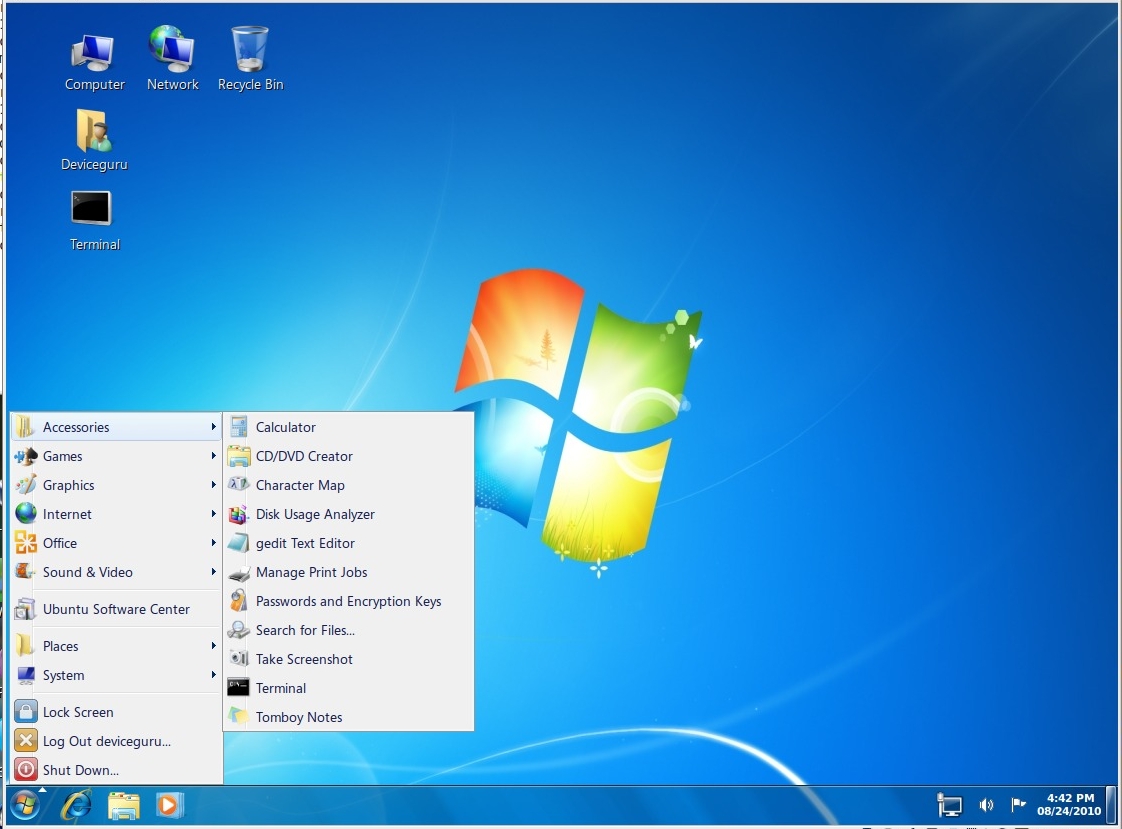The image size is (1122, 829).
Task: Click the network tray icon
Action: click(x=949, y=805)
